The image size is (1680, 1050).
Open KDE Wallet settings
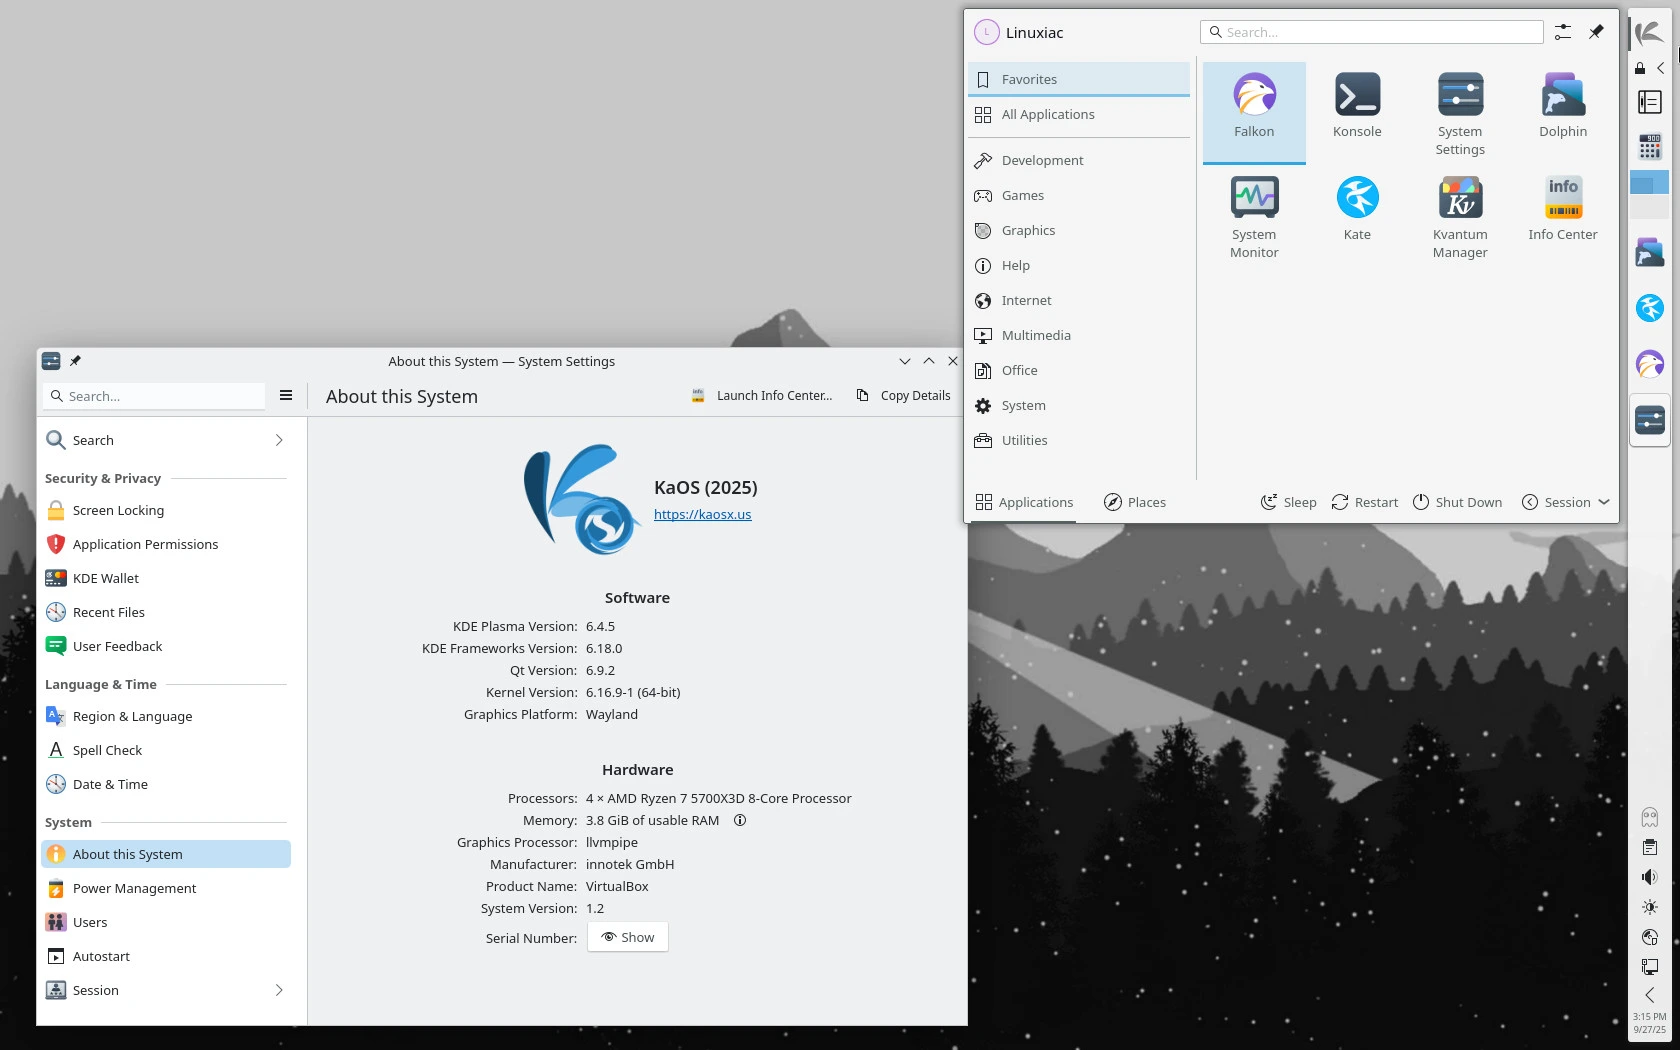[x=166, y=578]
